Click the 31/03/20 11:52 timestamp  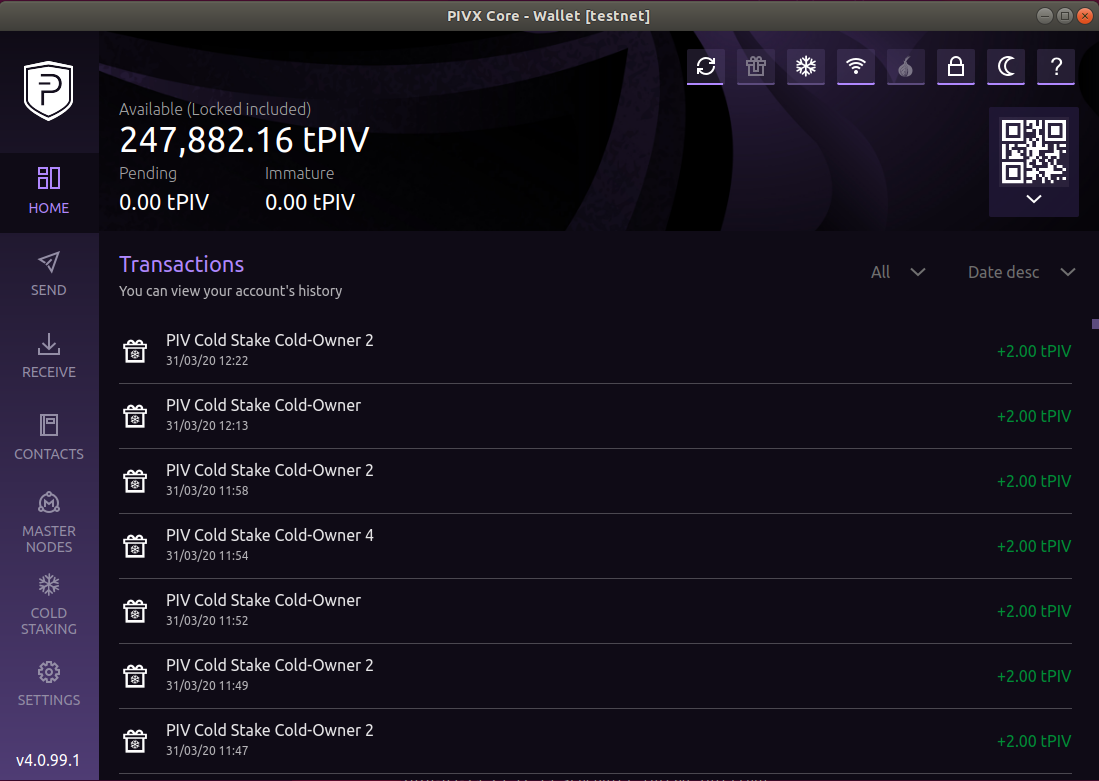pos(207,620)
